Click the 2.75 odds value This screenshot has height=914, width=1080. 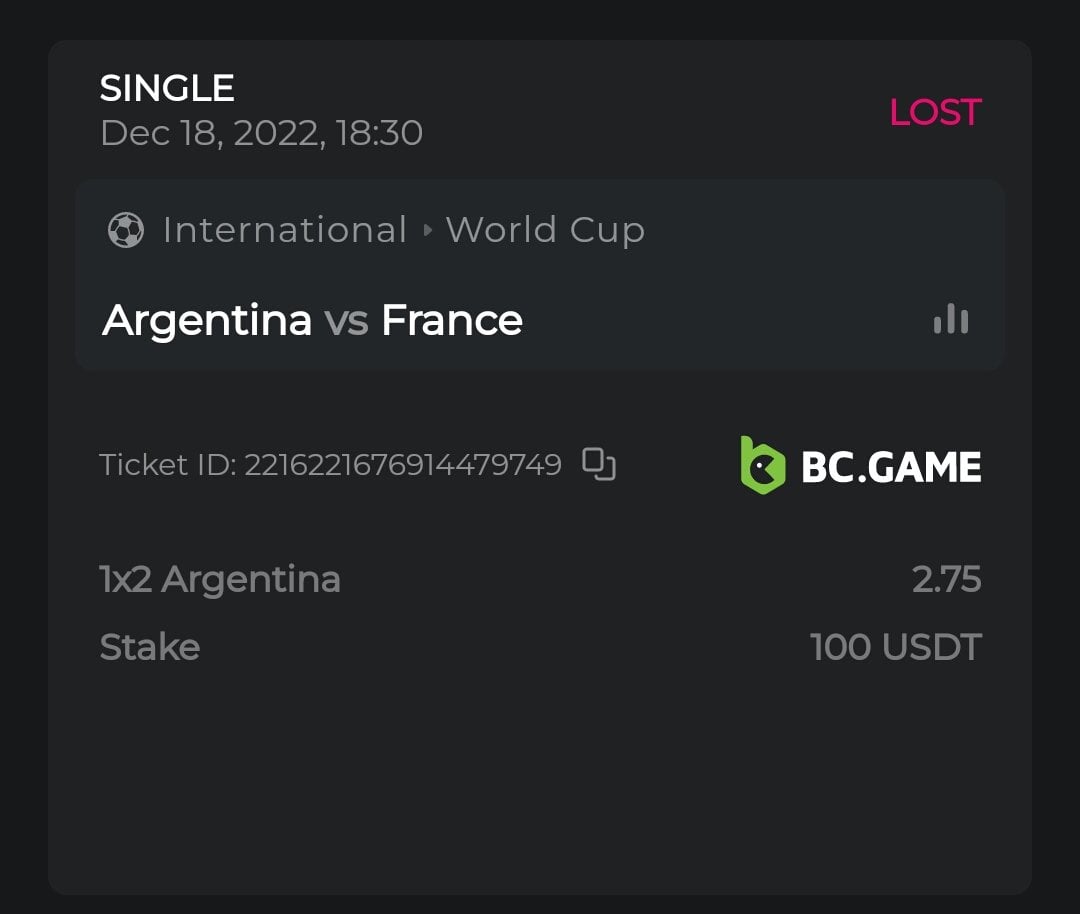[x=946, y=579]
